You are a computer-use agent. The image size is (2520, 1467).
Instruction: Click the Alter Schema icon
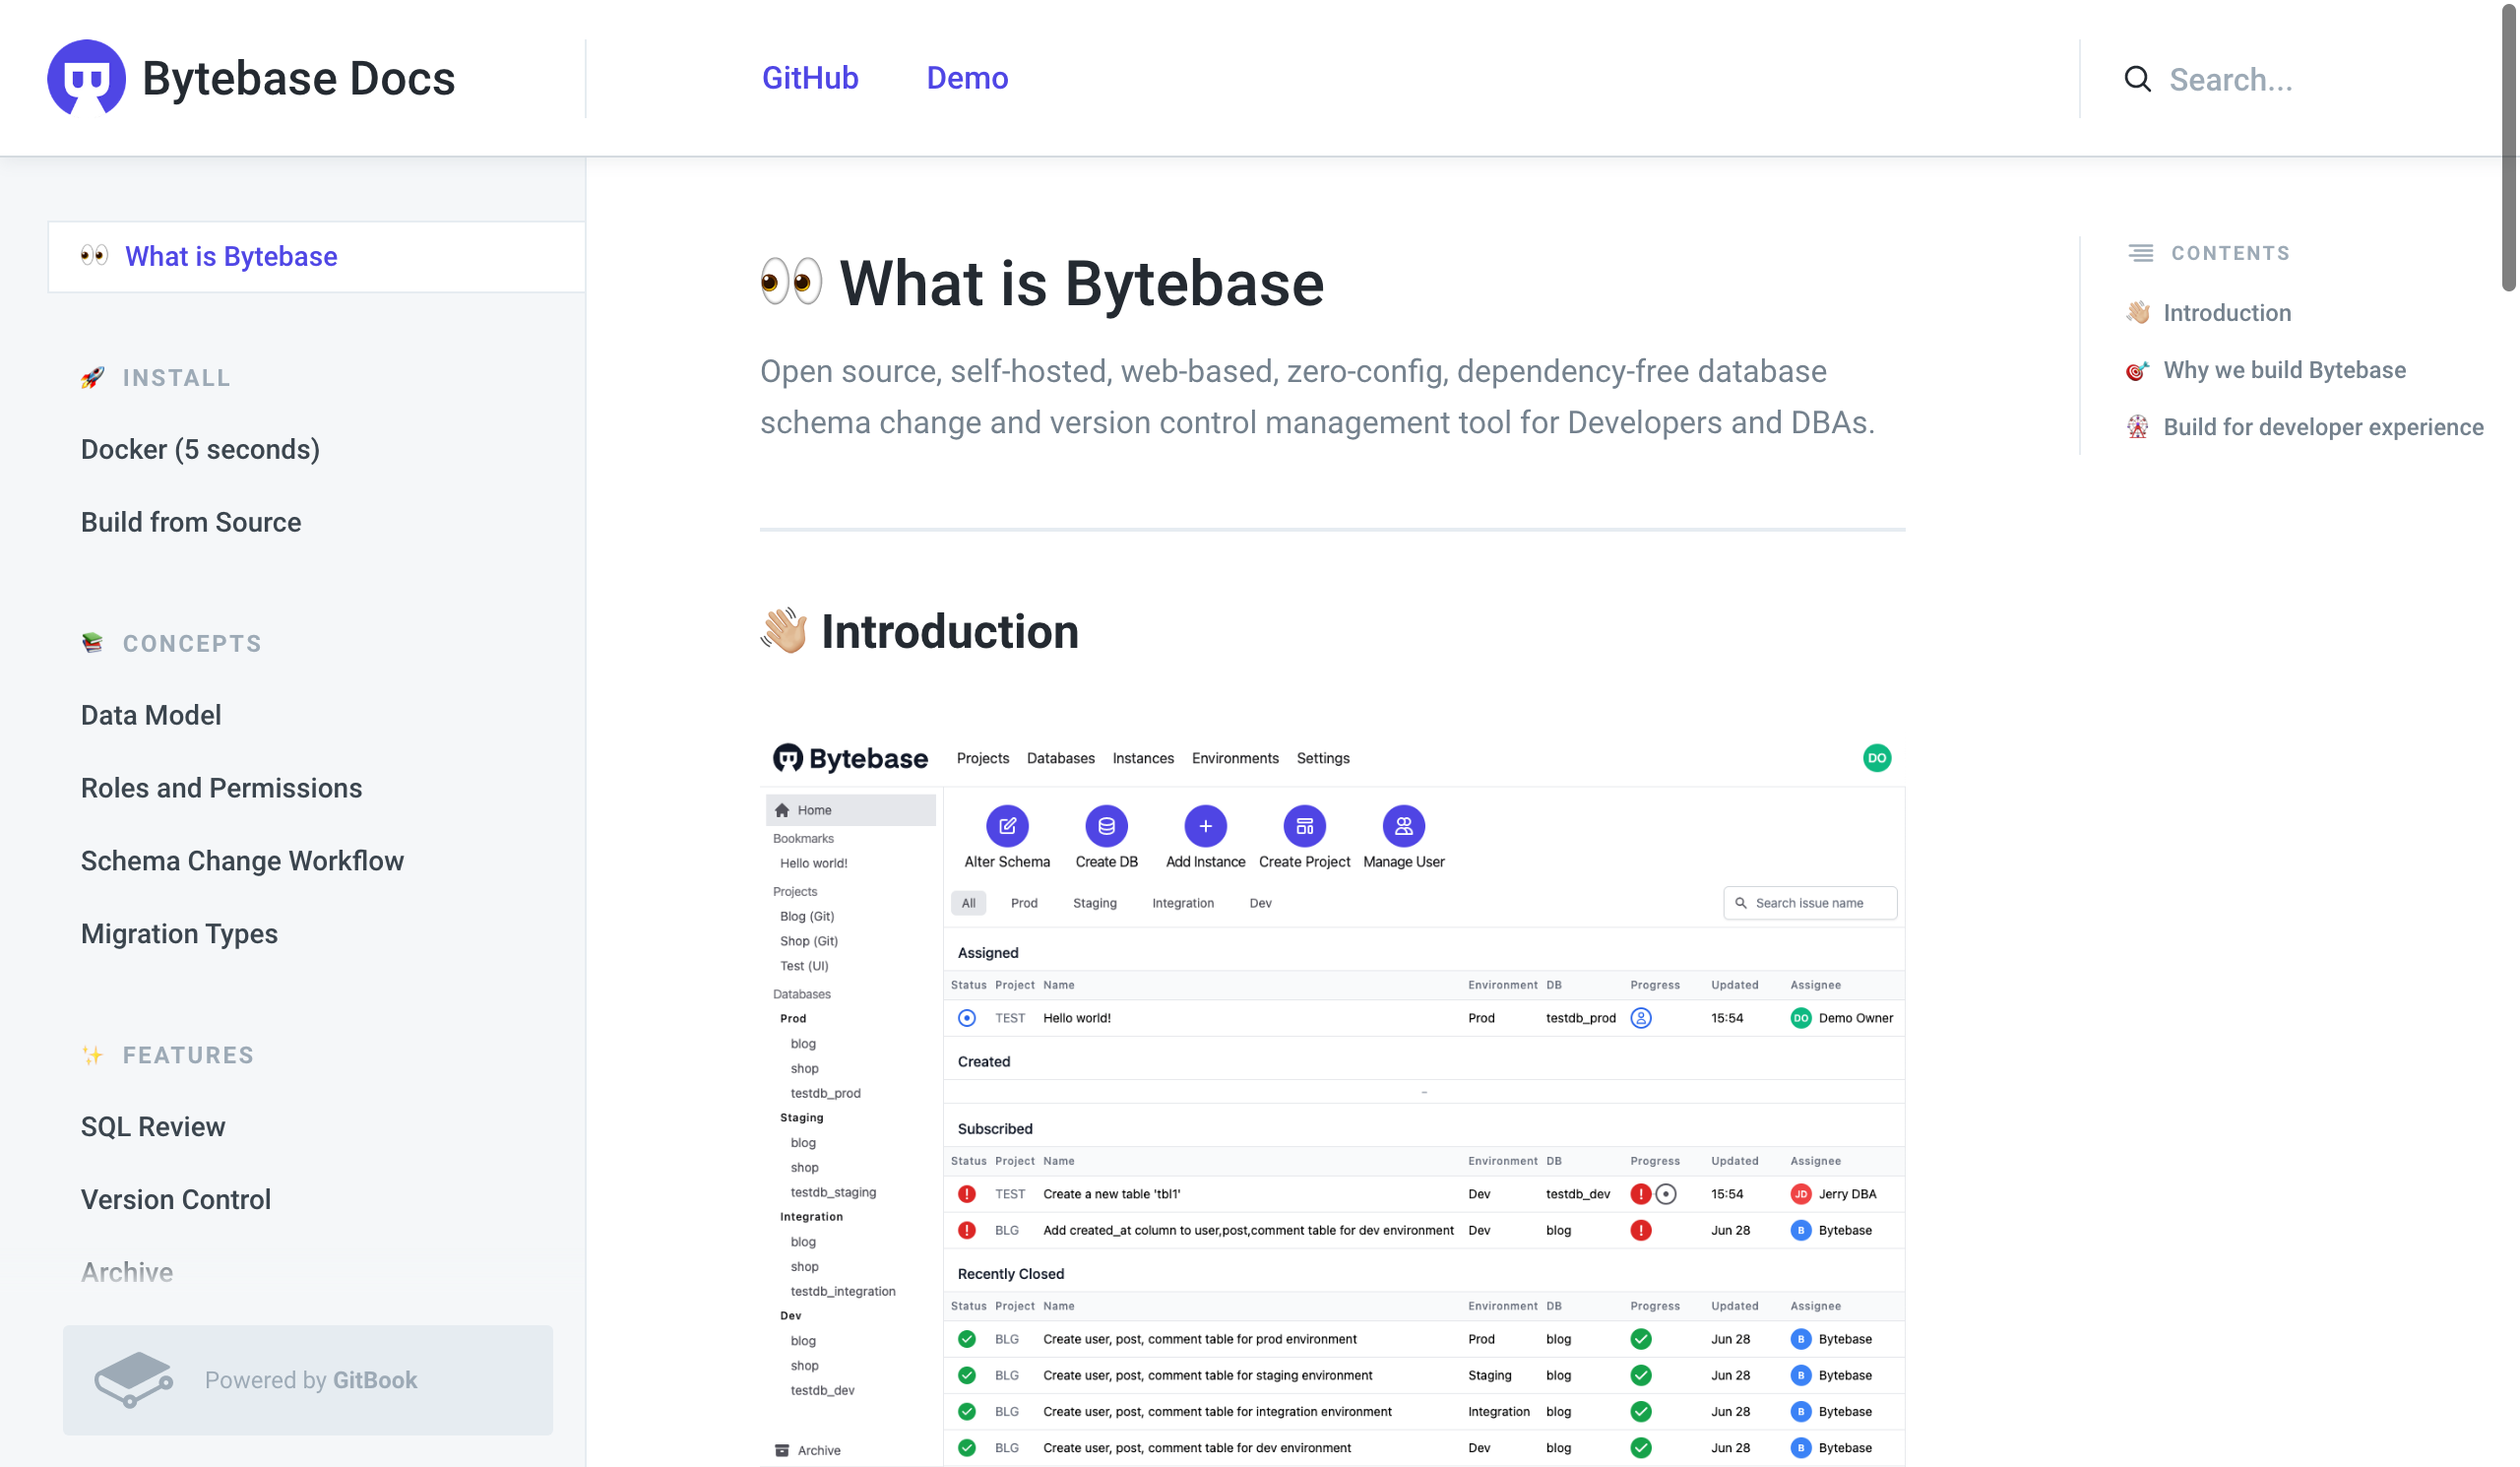[x=1006, y=825]
